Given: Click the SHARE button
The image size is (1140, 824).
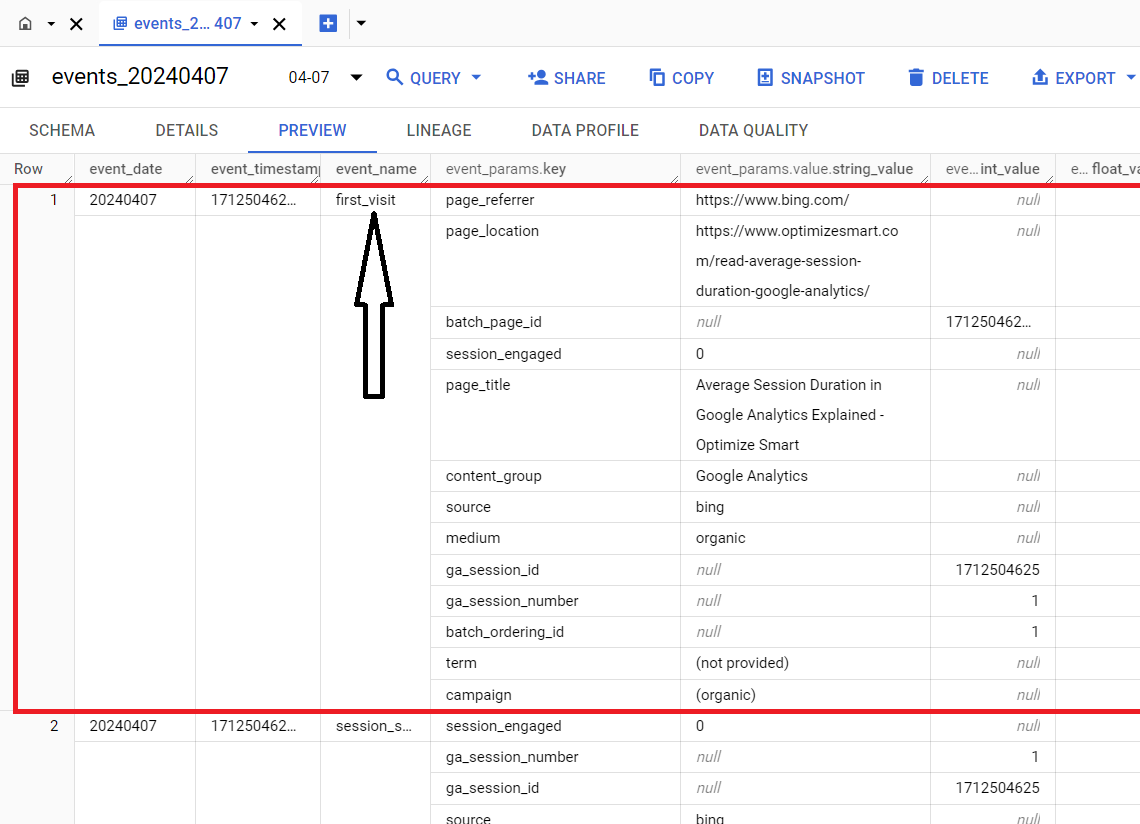Looking at the screenshot, I should pyautogui.click(x=566, y=78).
